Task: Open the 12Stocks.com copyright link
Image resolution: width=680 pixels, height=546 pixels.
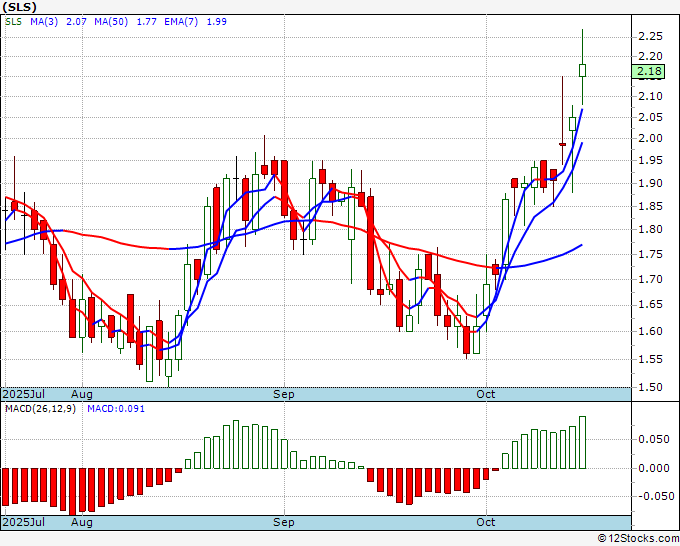Action: (x=638, y=539)
